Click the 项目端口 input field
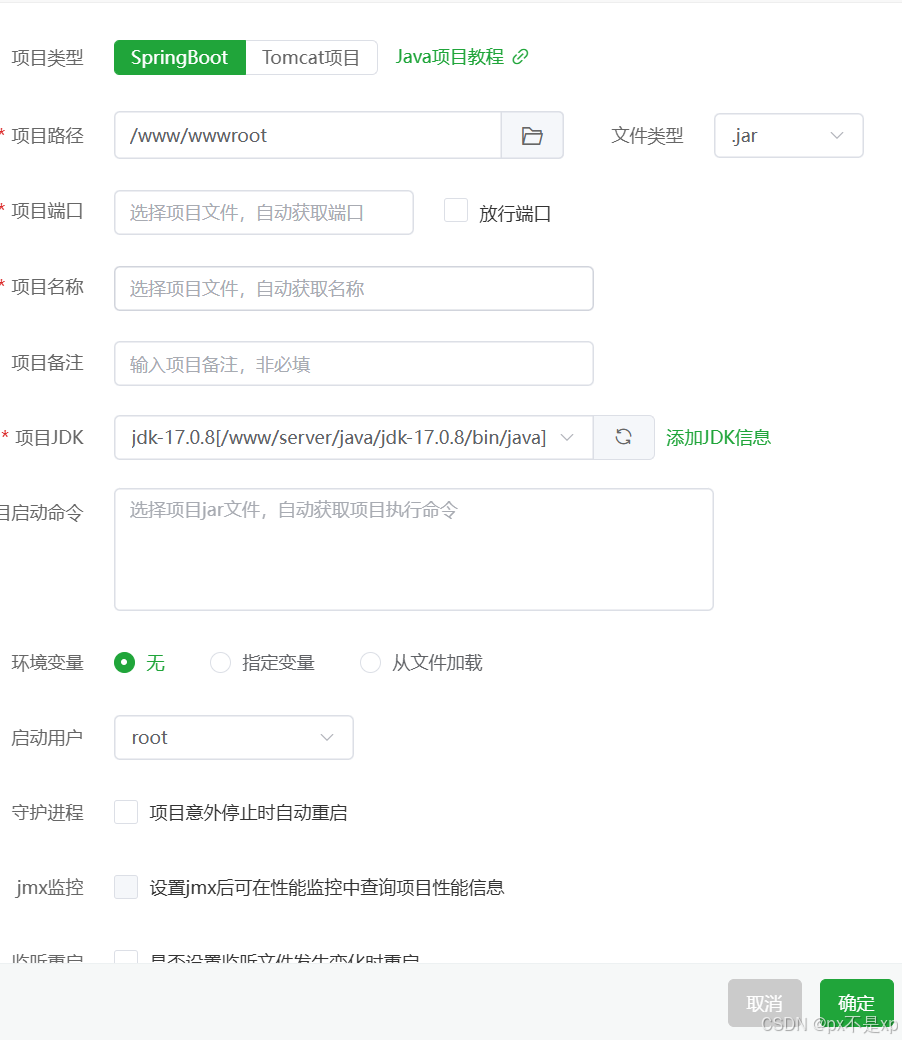 coord(264,212)
